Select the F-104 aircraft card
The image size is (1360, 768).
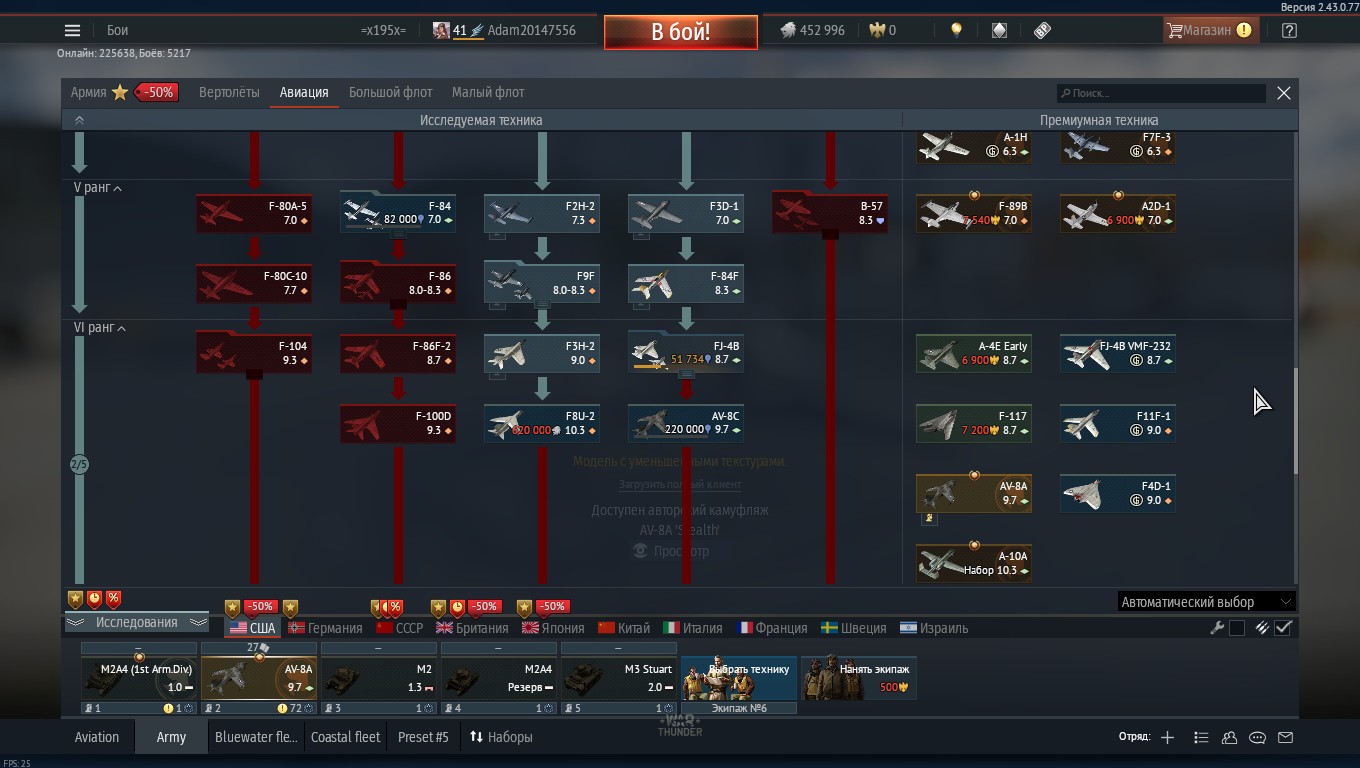(x=254, y=353)
